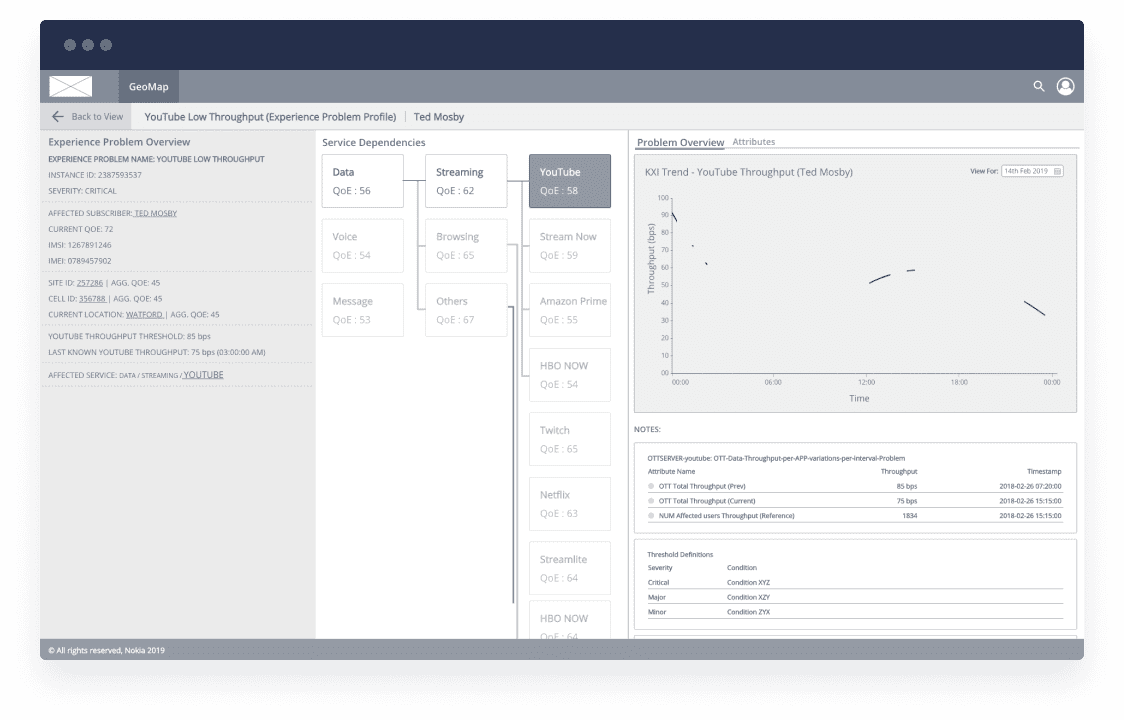Select the radio beside OTT Total Throughput (Prev)
This screenshot has height=720, width=1124.
coord(651,486)
